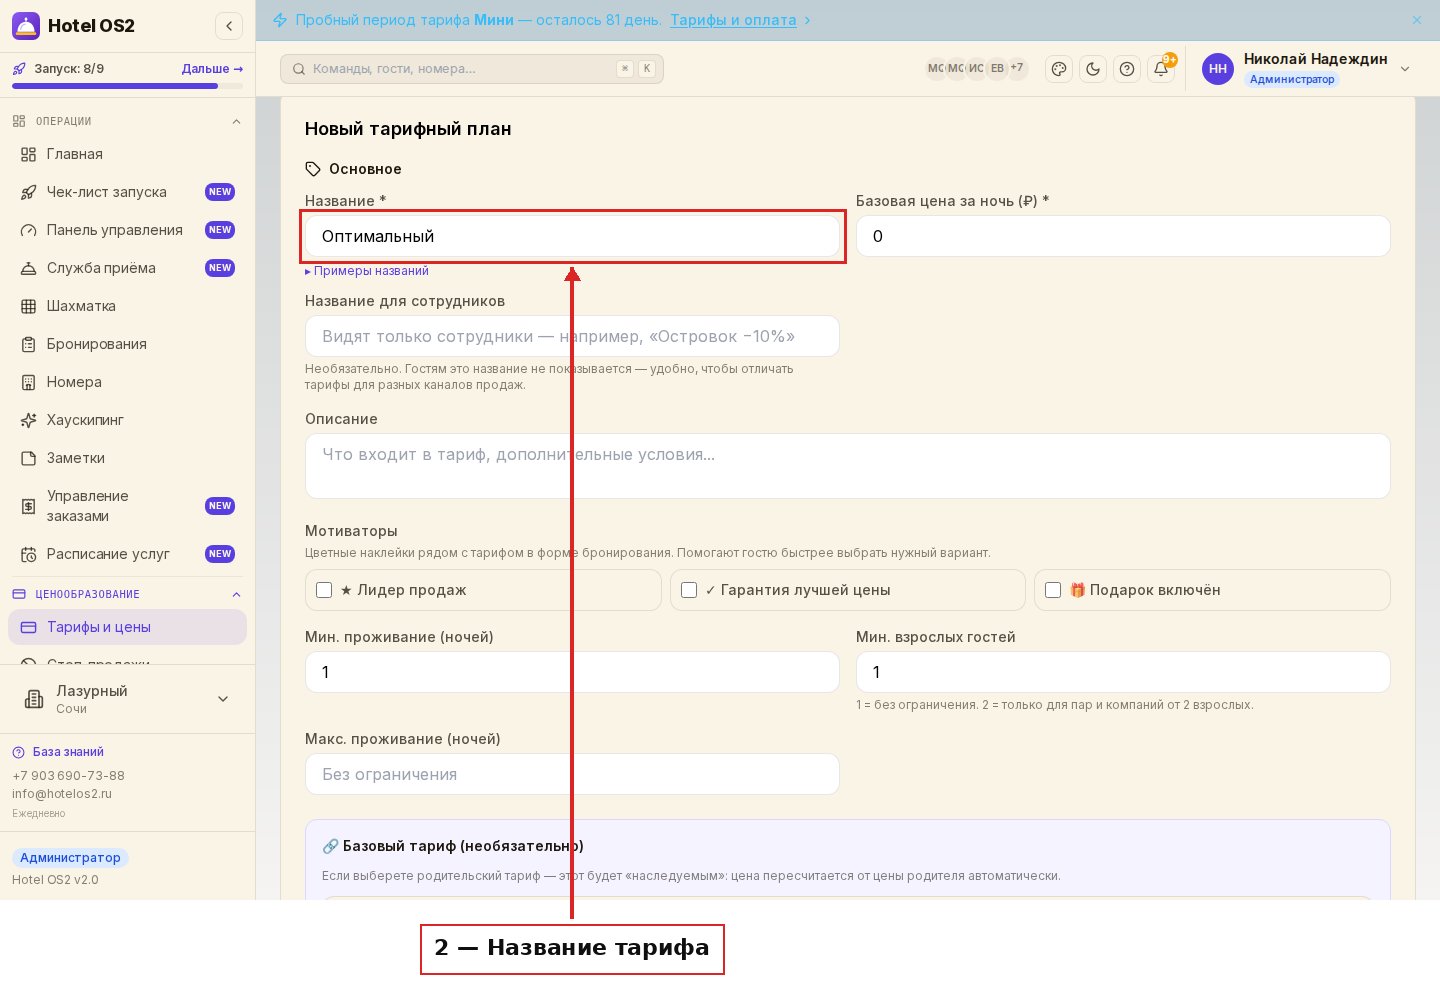Screen dimensions: 1440x998
Task: Tick the Лидер продаж checkbox
Action: click(324, 590)
